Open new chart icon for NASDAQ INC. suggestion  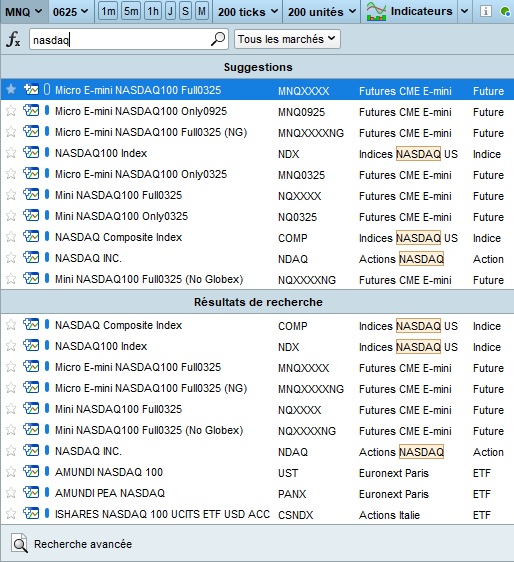tap(31, 257)
